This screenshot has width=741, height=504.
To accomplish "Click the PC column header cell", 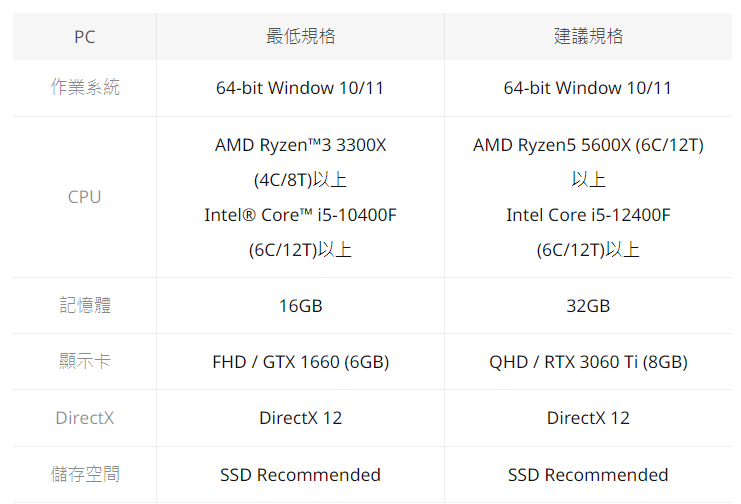I will pyautogui.click(x=85, y=37).
